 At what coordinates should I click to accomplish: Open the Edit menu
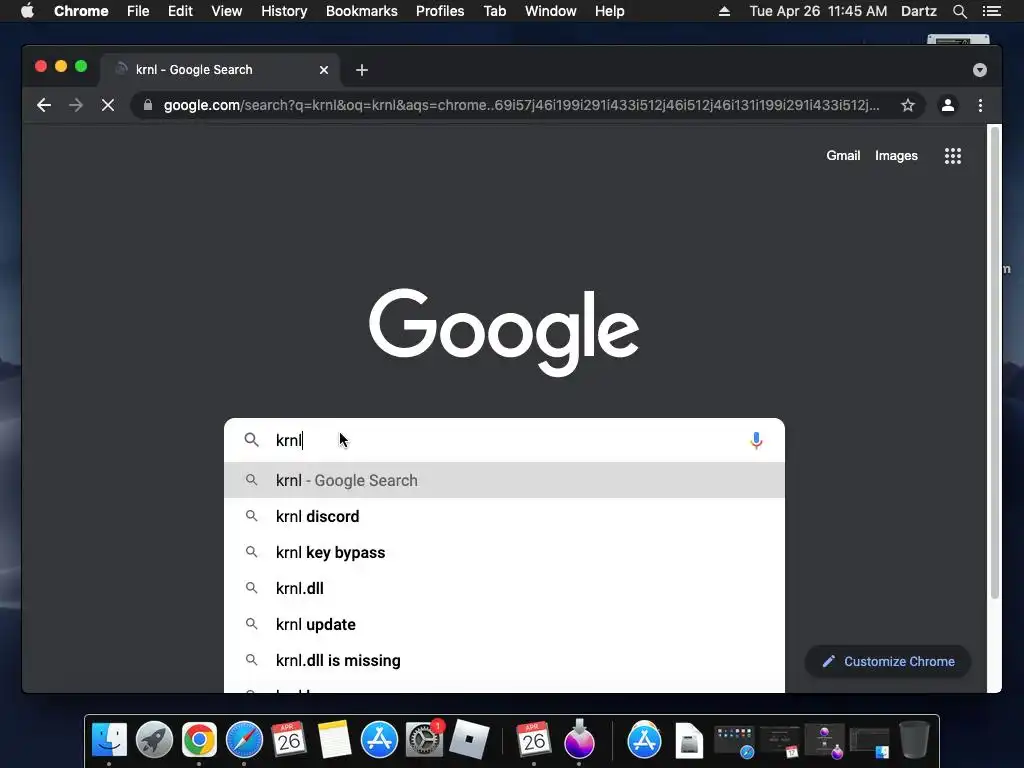pyautogui.click(x=180, y=11)
